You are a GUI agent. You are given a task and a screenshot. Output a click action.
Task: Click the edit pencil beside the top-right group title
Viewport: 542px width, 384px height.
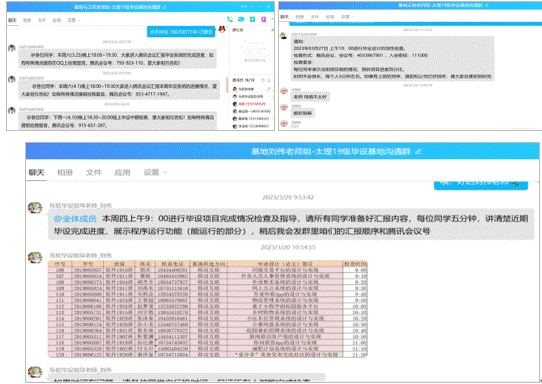tap(486, 5)
